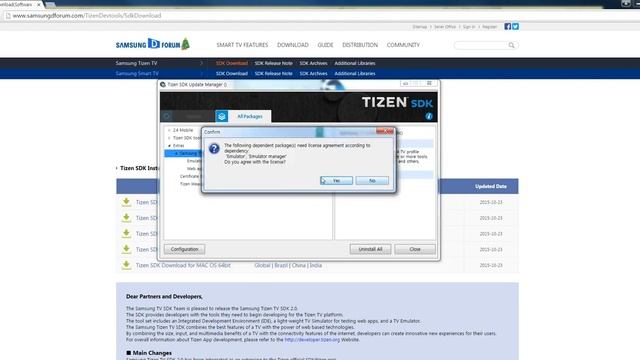Click the China link for MAC OS 64bit
Viewport: 640px width, 360px height.
click(299, 265)
